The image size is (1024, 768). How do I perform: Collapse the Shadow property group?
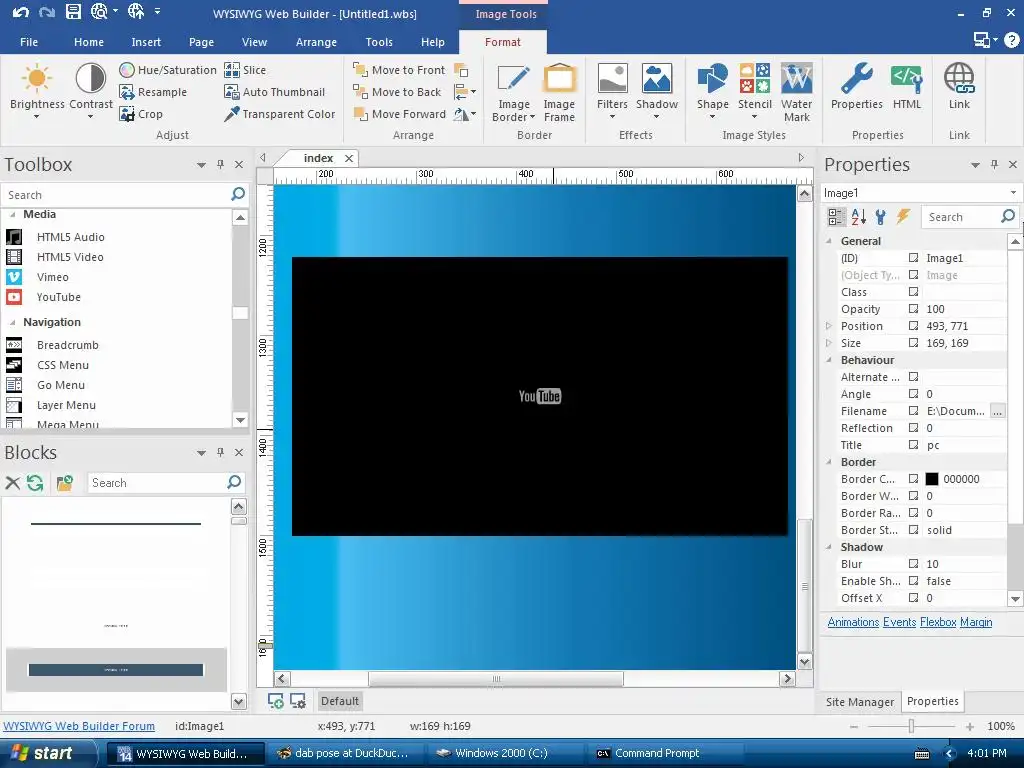click(829, 547)
